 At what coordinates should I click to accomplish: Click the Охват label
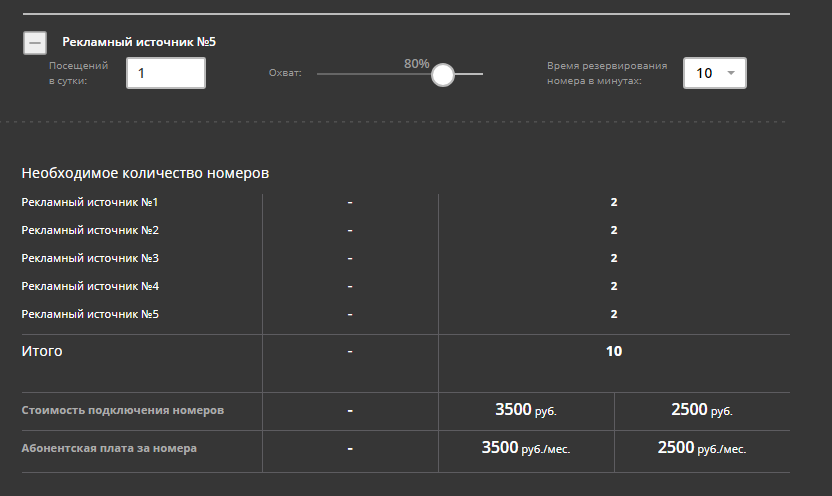coord(285,74)
